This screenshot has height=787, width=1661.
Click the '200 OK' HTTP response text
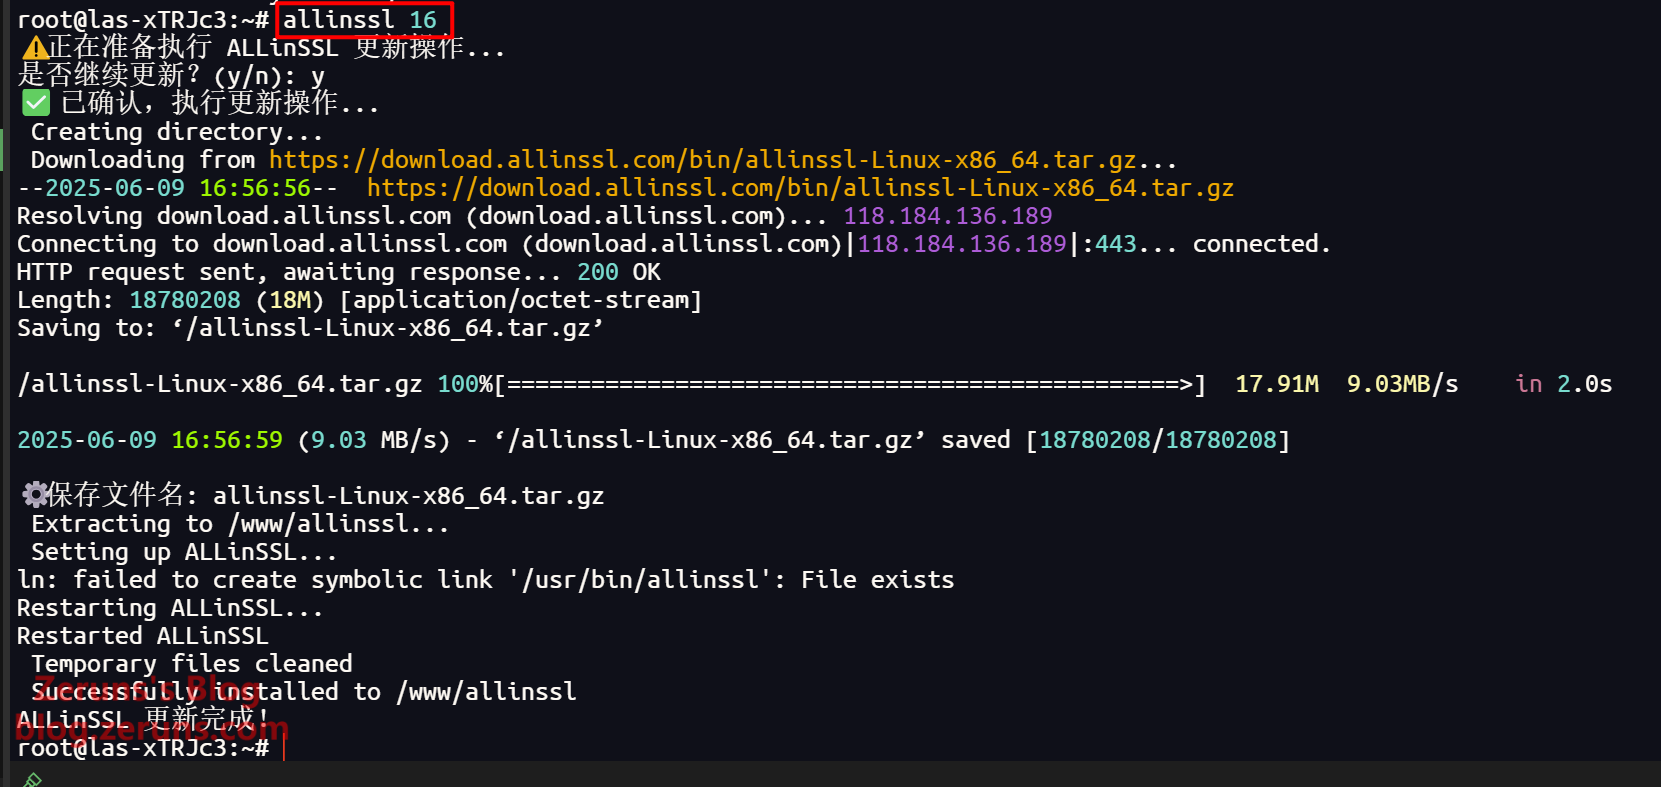(x=619, y=272)
